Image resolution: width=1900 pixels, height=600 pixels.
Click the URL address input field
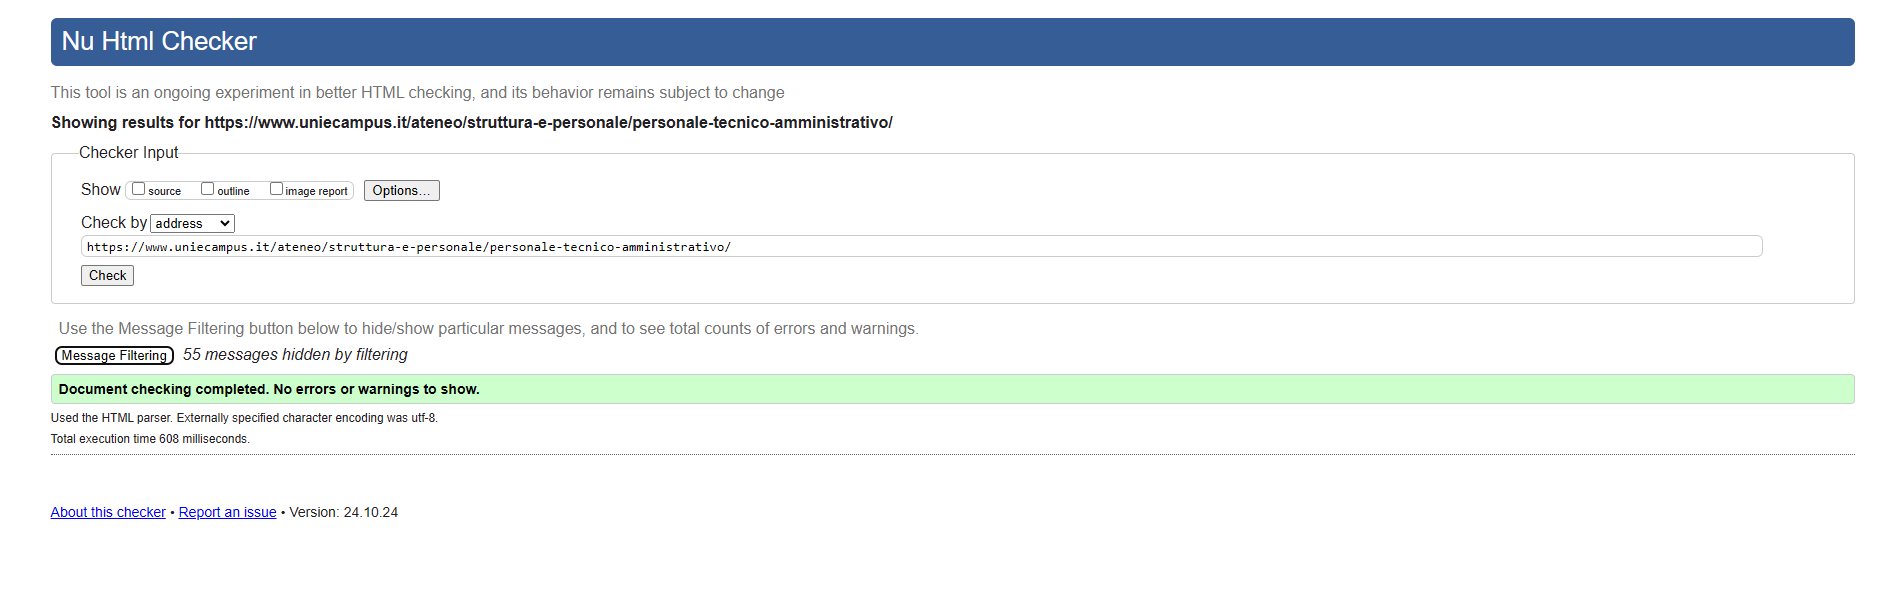[x=921, y=246]
